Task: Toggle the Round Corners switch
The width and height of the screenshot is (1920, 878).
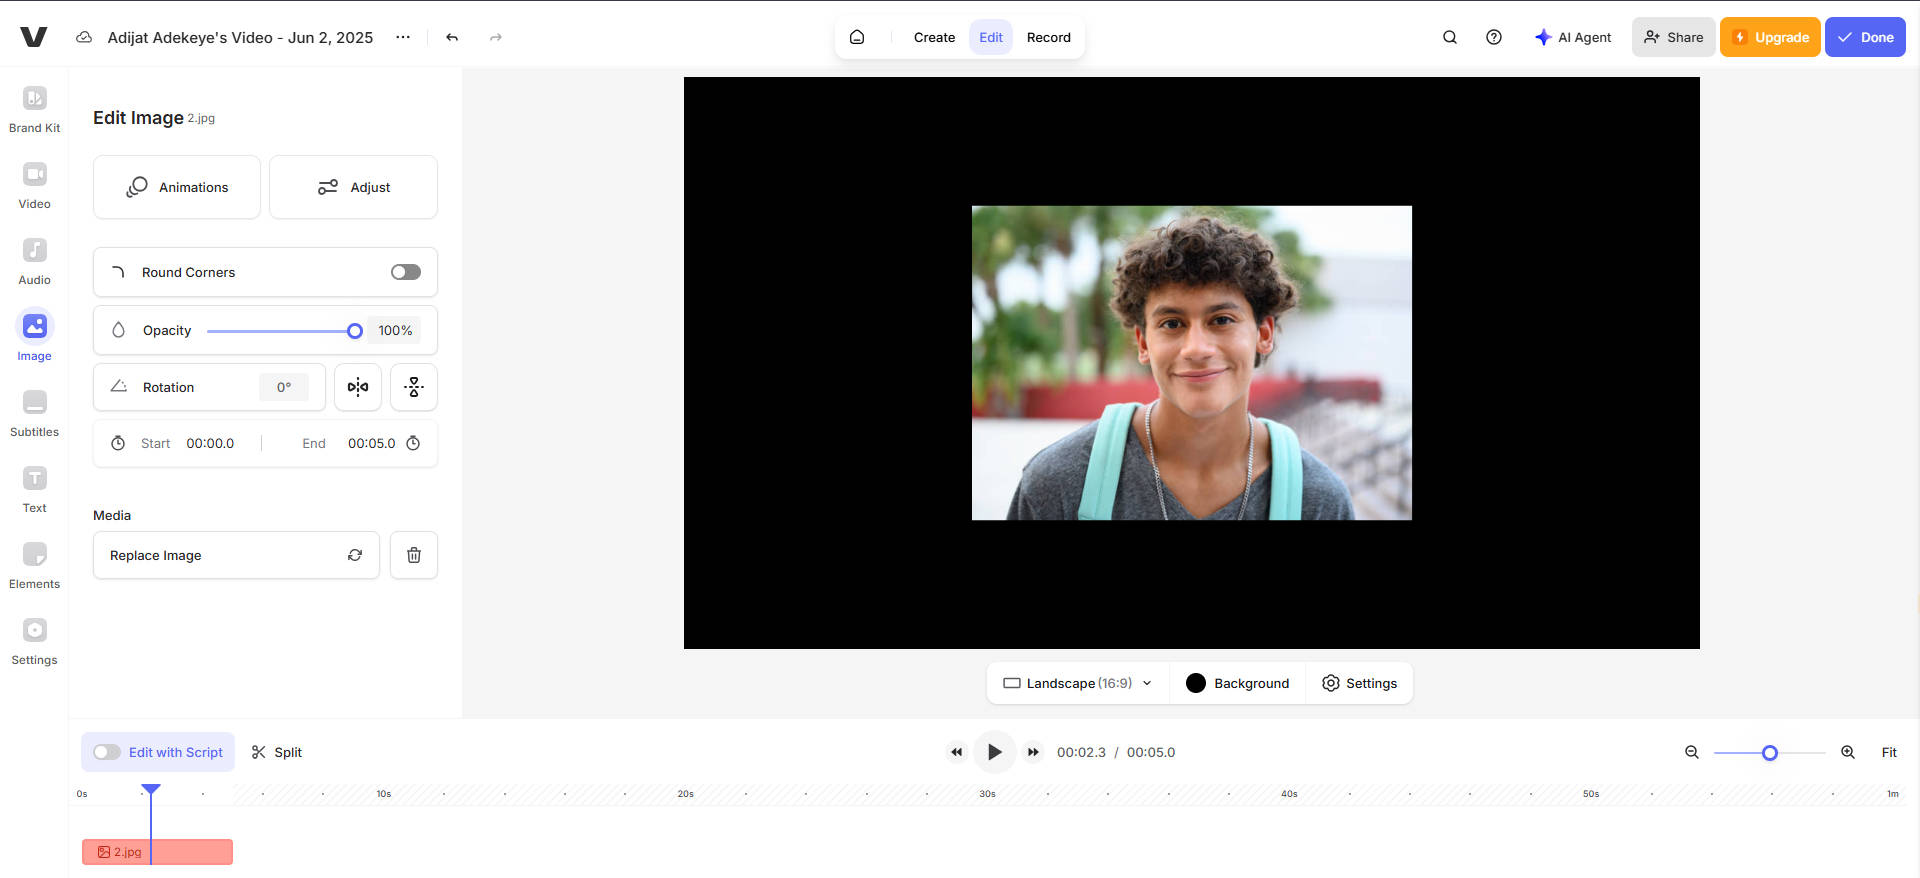Action: (406, 272)
